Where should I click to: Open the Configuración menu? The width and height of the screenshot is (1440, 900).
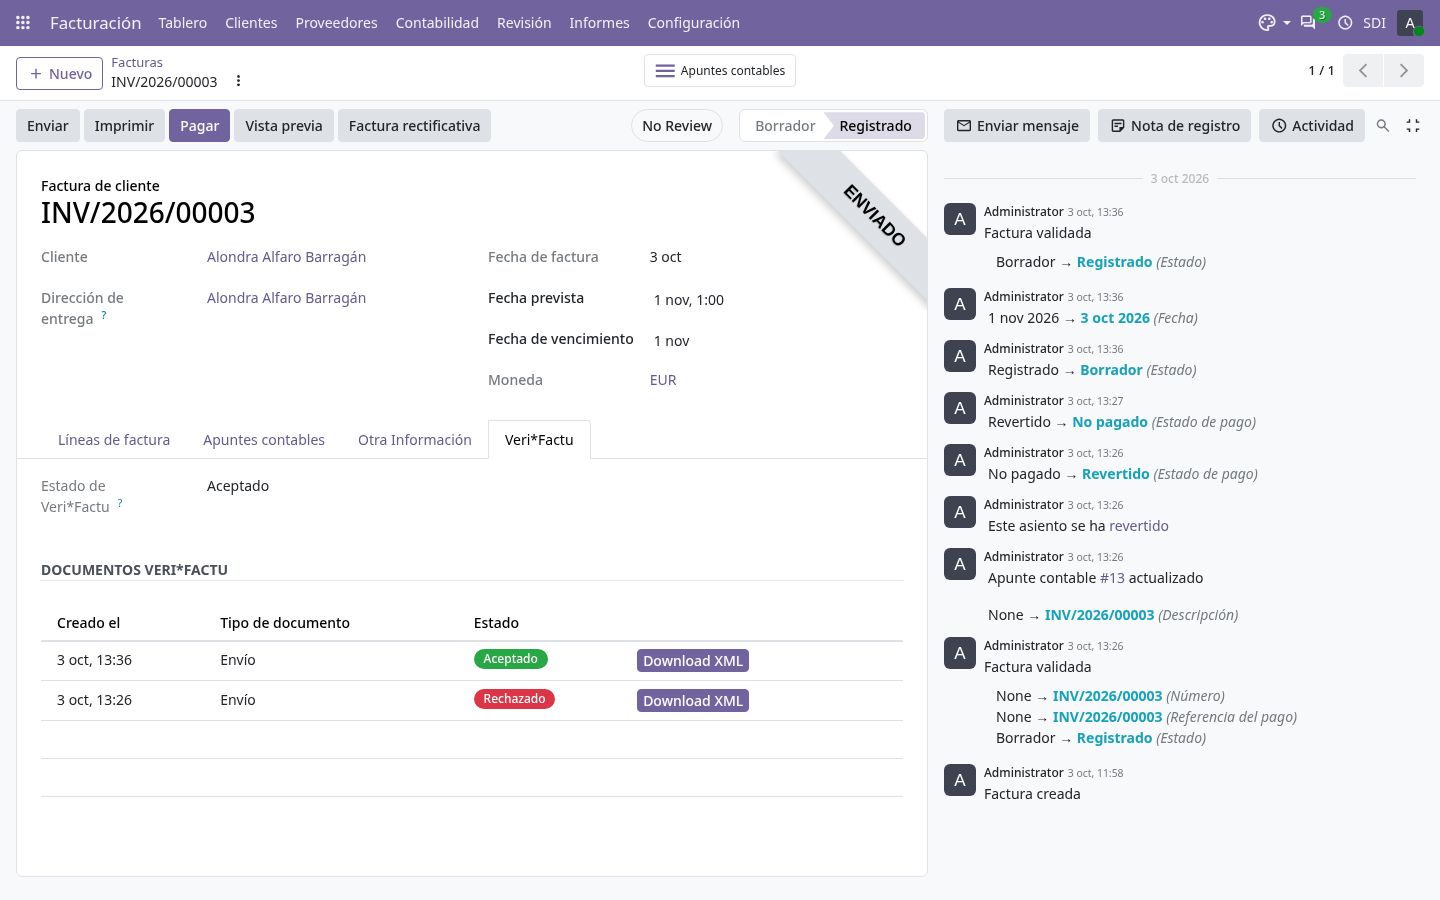(694, 22)
